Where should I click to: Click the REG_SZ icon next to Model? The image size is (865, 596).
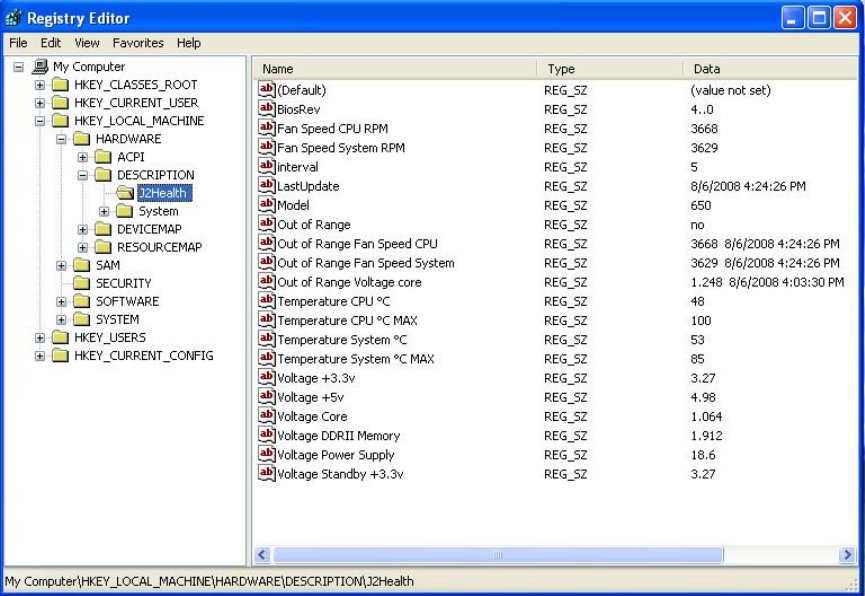pyautogui.click(x=266, y=205)
